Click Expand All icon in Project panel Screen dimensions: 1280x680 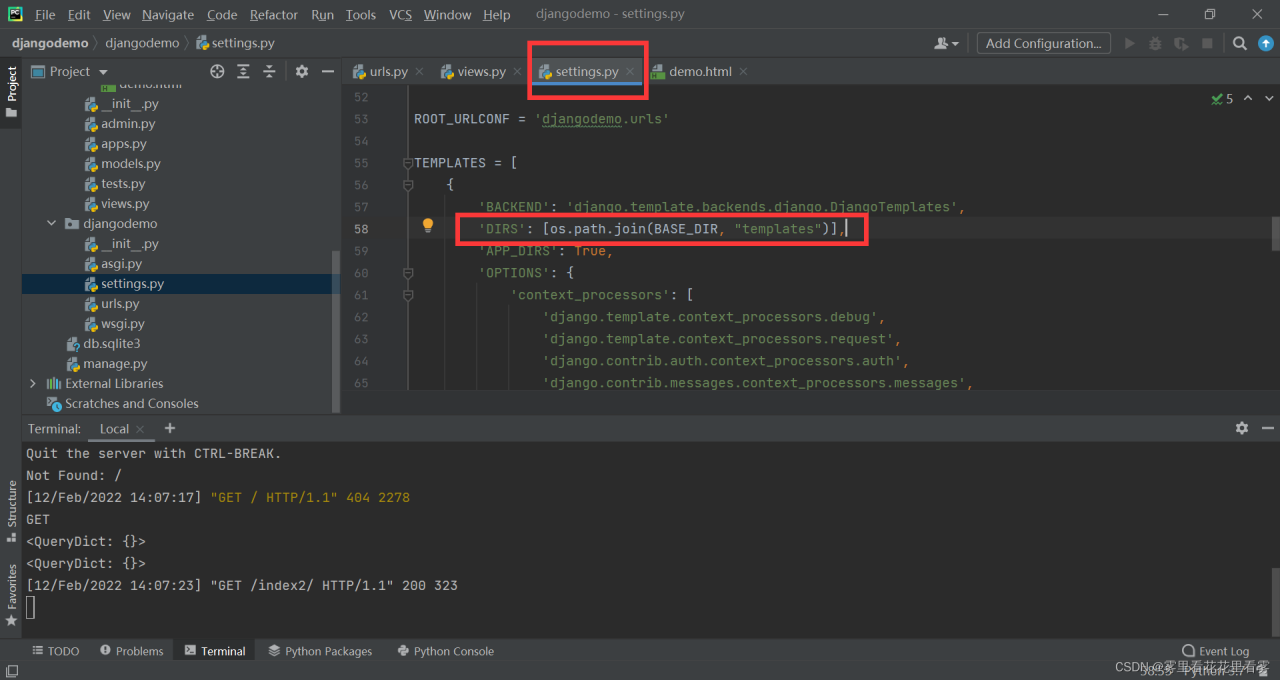point(243,71)
